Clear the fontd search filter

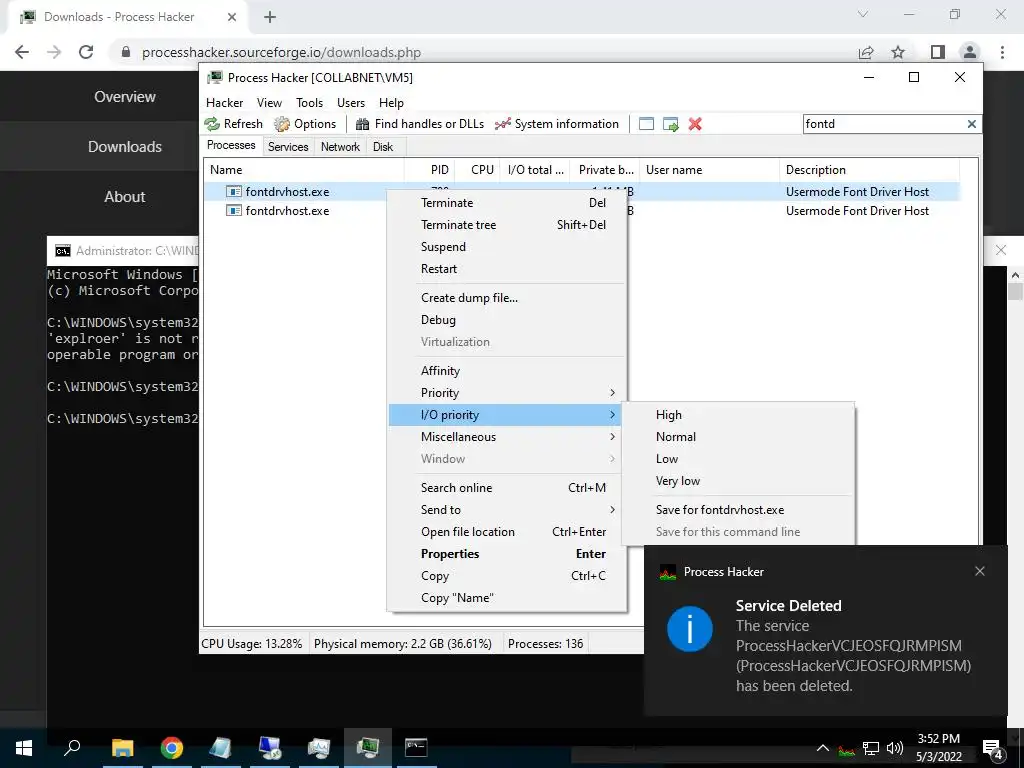[972, 124]
